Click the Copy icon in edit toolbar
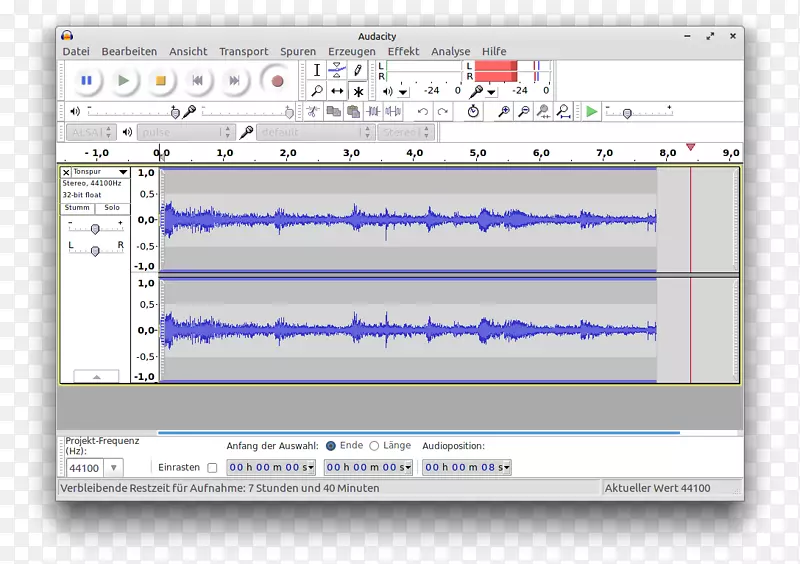Viewport: 800px width, 564px height. pyautogui.click(x=334, y=111)
